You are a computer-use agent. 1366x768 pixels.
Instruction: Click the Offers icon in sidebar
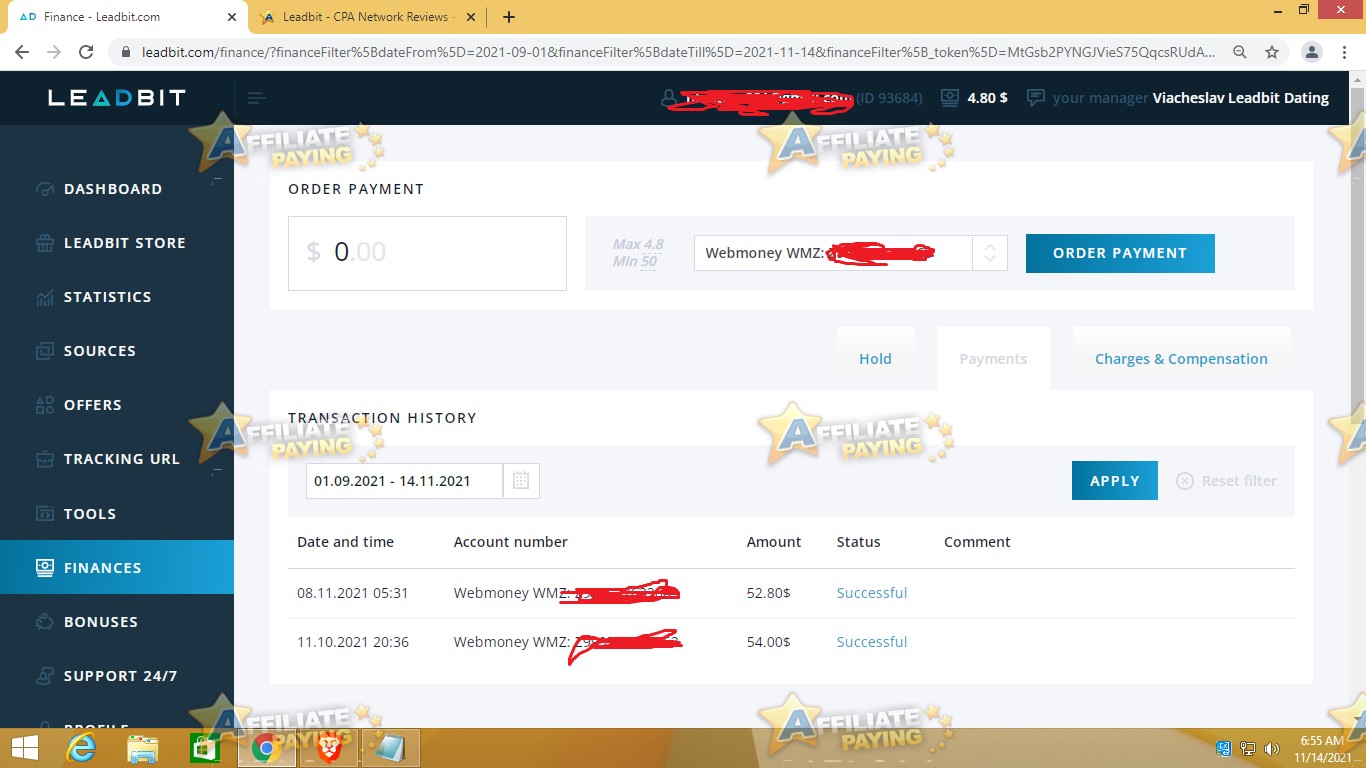click(x=44, y=405)
